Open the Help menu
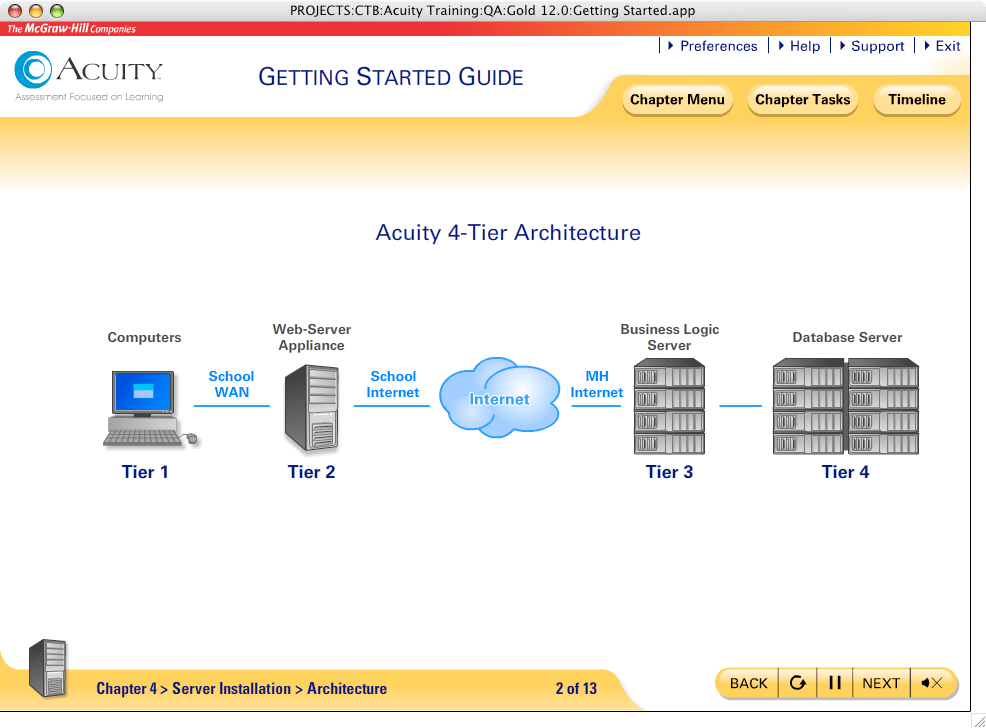The height and width of the screenshot is (728, 986). (x=798, y=46)
